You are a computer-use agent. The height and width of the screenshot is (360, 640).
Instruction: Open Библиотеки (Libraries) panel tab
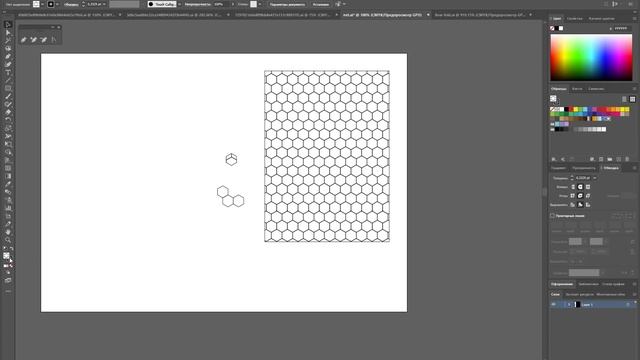click(x=588, y=284)
